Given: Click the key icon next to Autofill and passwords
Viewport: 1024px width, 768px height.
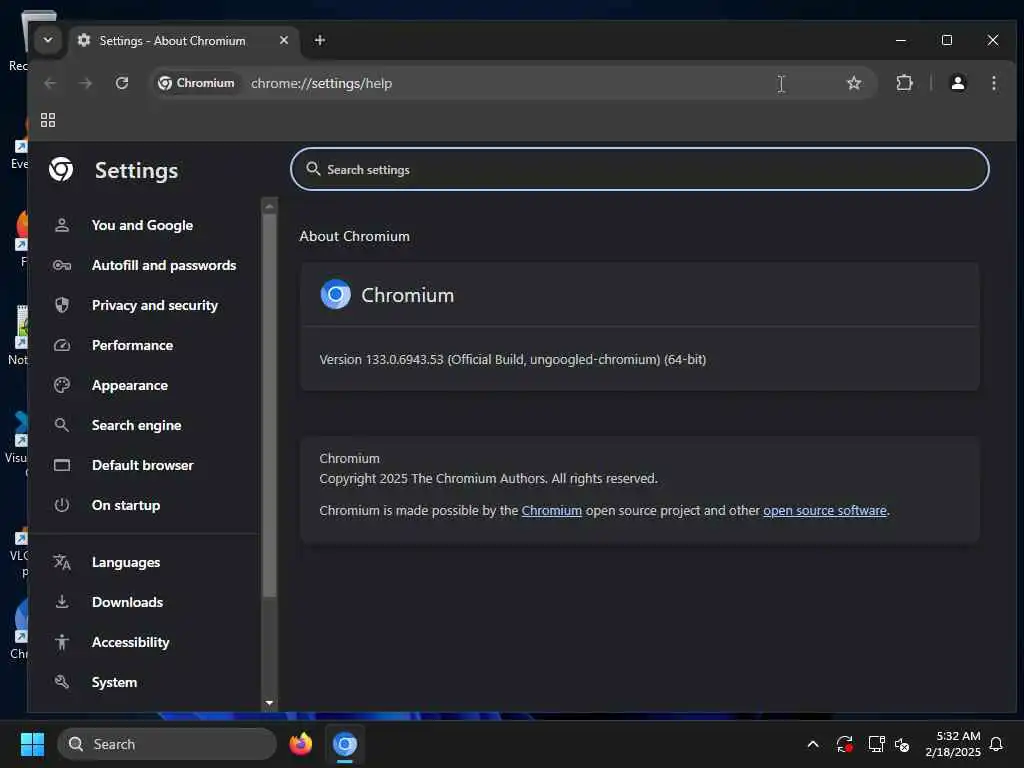Looking at the screenshot, I should click(x=62, y=265).
